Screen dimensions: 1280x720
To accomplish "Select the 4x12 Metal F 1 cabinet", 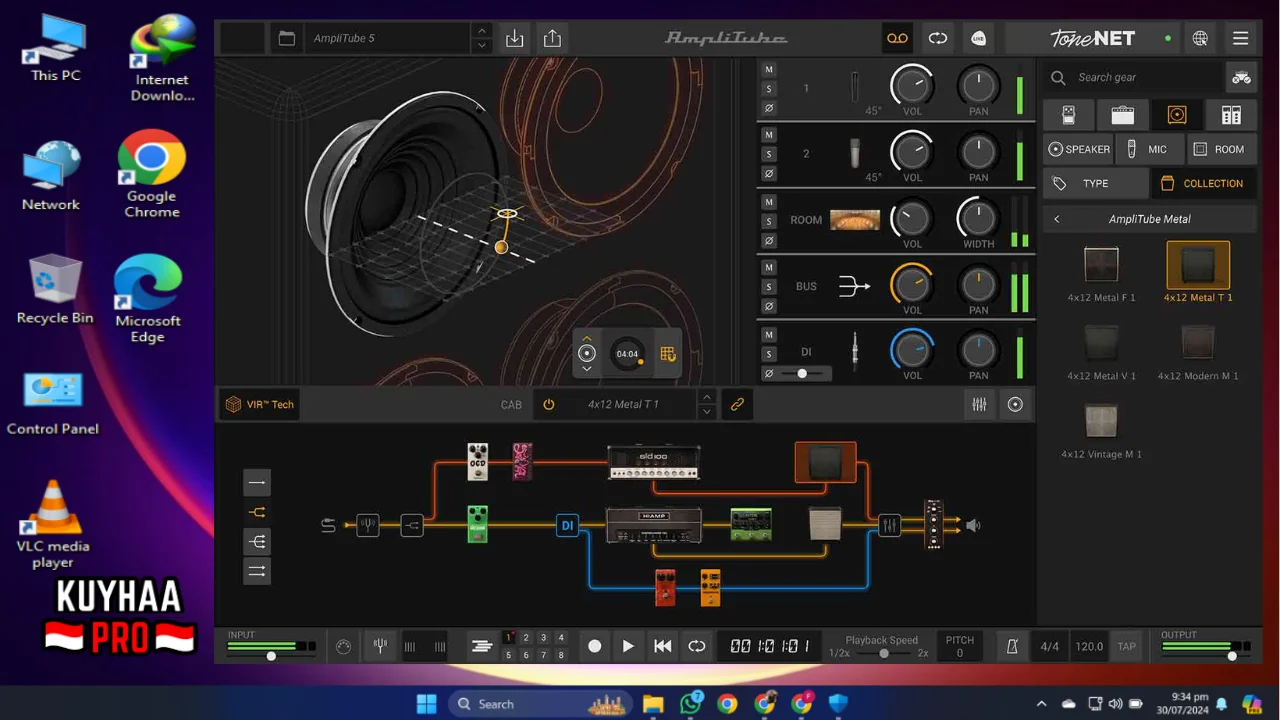I will point(1101,273).
